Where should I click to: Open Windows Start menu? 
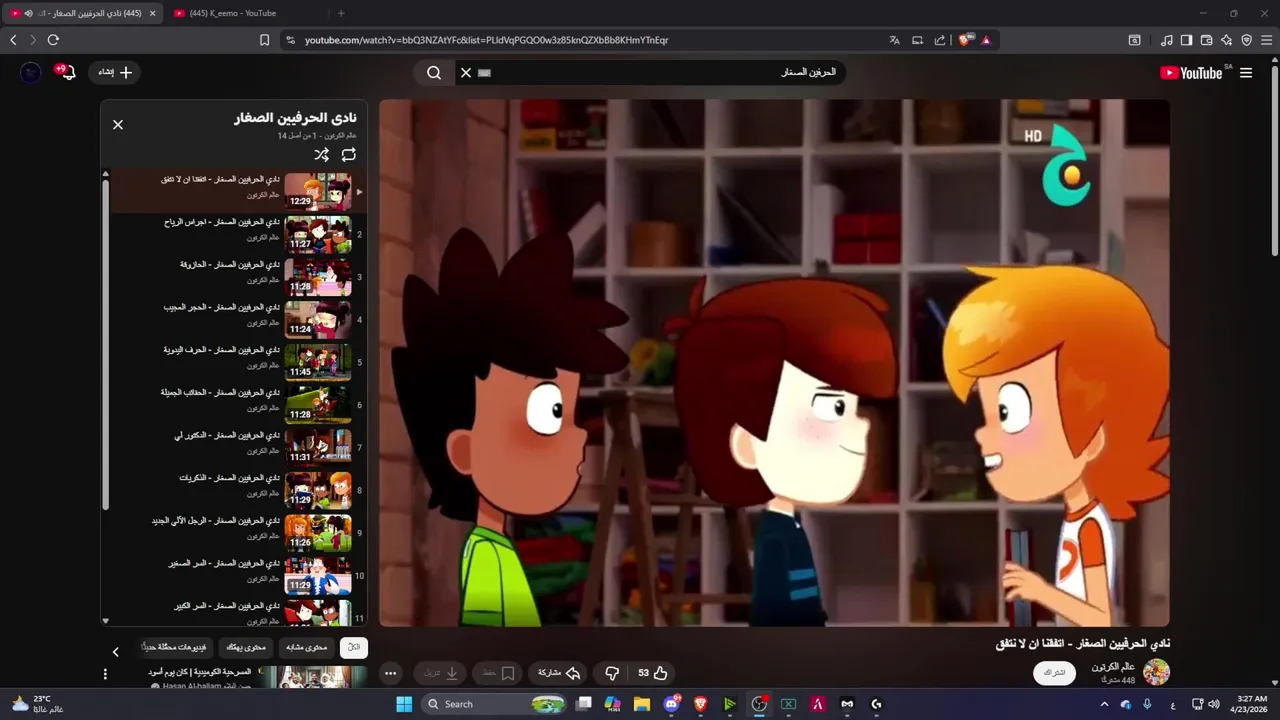[x=404, y=704]
